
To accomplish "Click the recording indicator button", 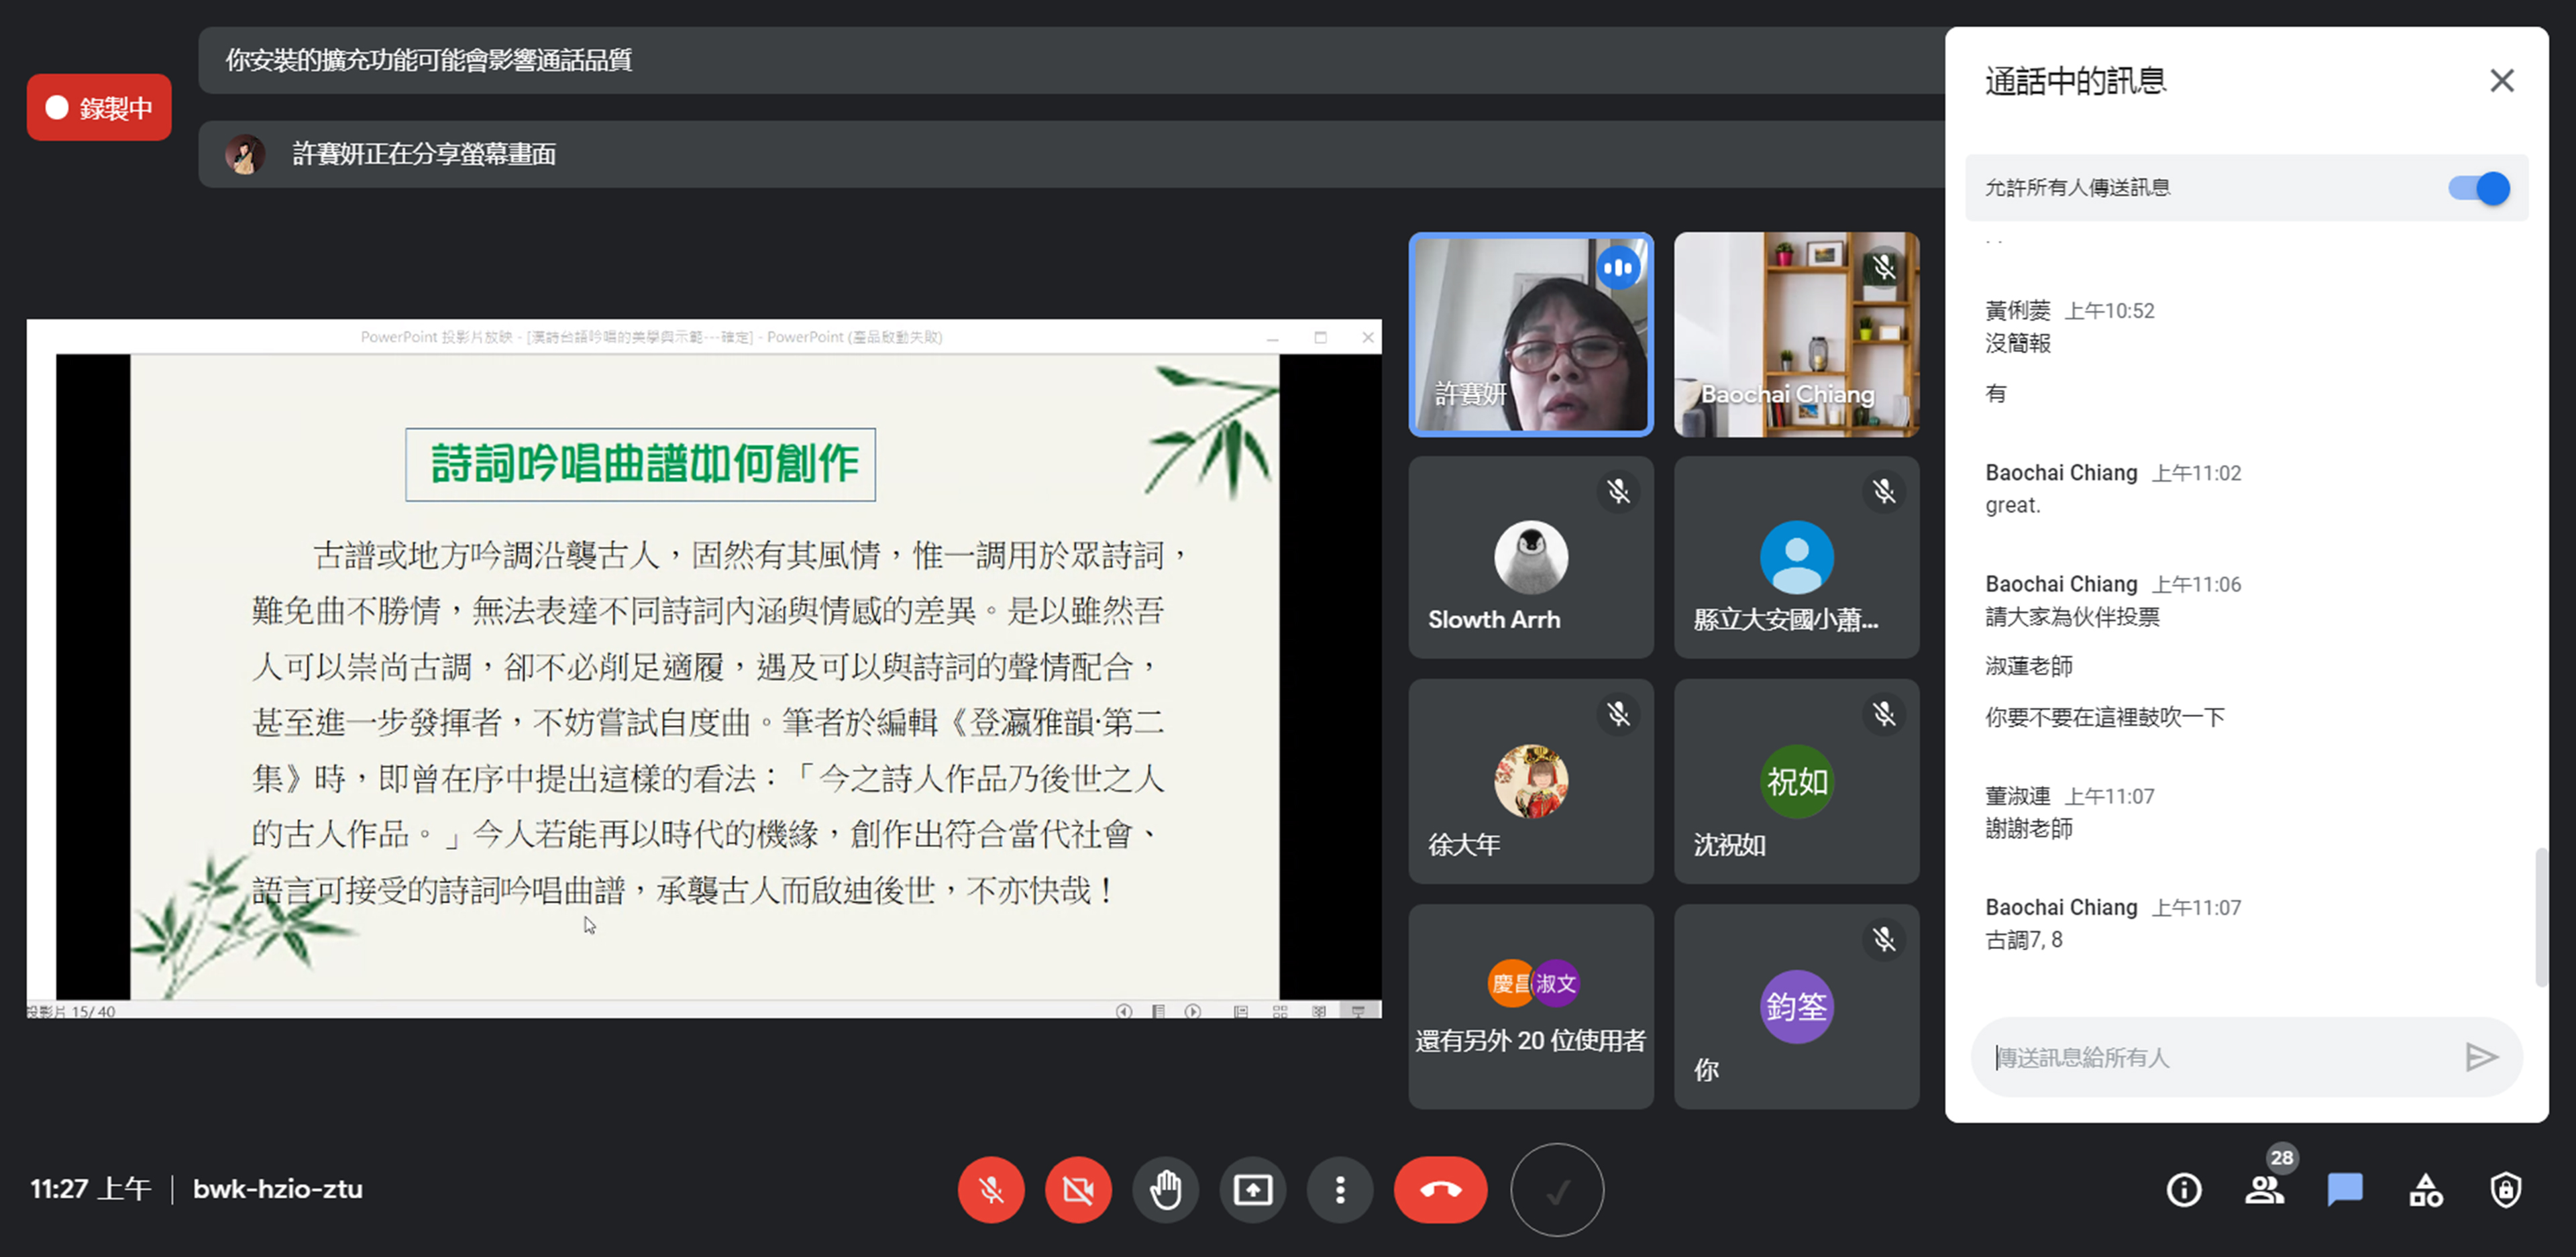I will tap(99, 107).
